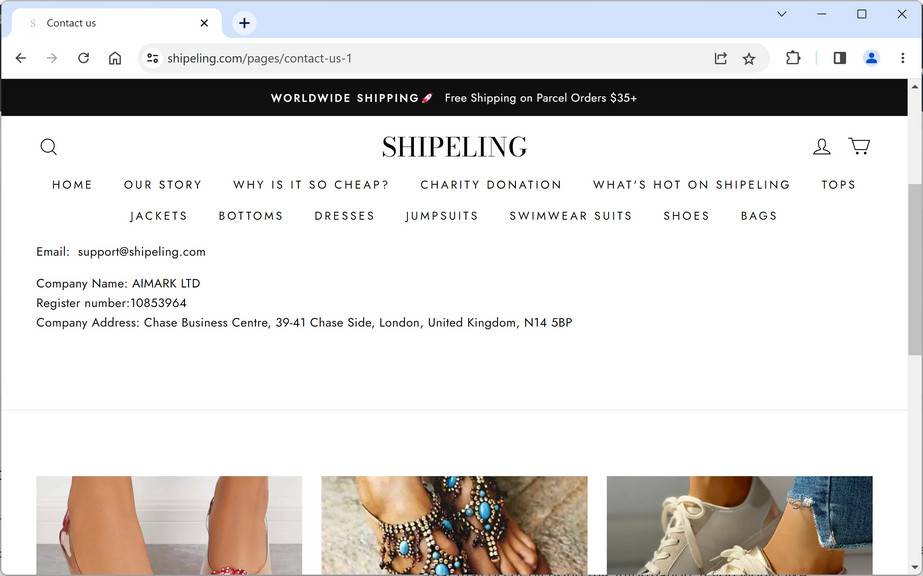Select the CHARITY DONATION menu link

[491, 185]
